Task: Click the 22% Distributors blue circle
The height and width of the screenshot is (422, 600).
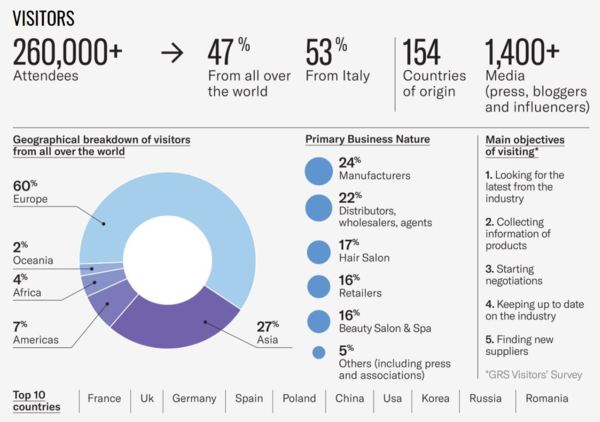Action: (x=319, y=208)
